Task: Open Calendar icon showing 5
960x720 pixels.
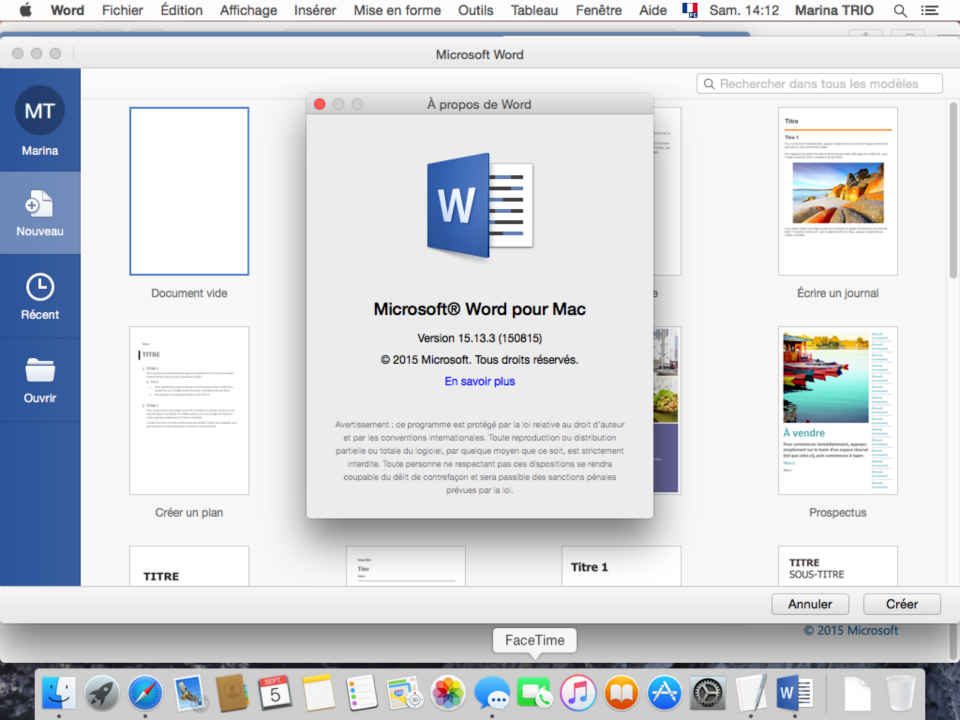Action: pyautogui.click(x=275, y=693)
